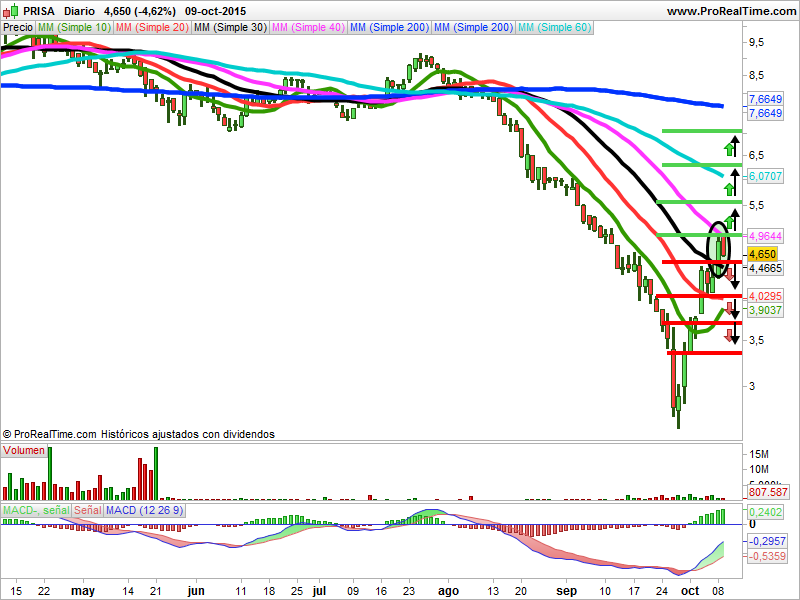
Task: Click the PRISA ticker name
Action: click(x=39, y=11)
